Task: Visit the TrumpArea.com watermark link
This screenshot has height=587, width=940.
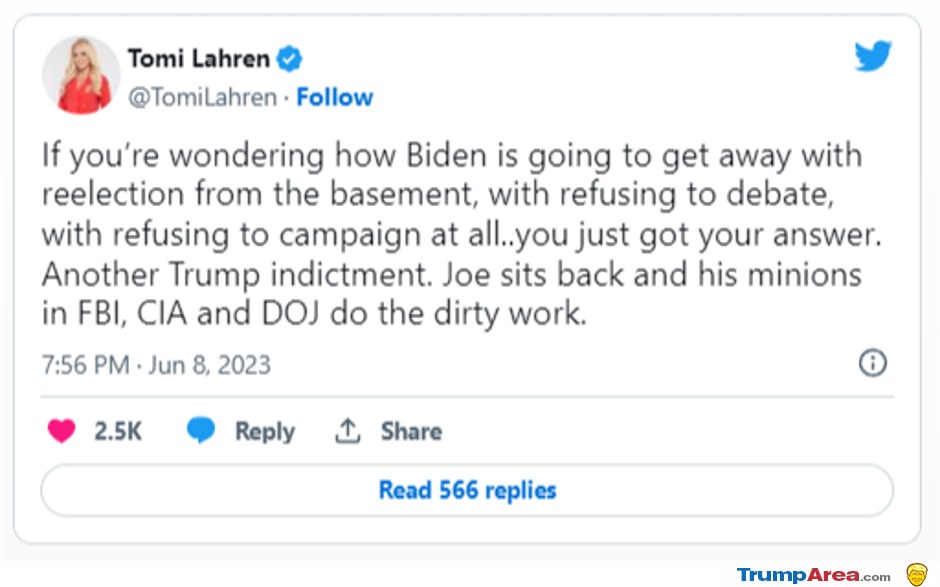Action: [x=814, y=574]
